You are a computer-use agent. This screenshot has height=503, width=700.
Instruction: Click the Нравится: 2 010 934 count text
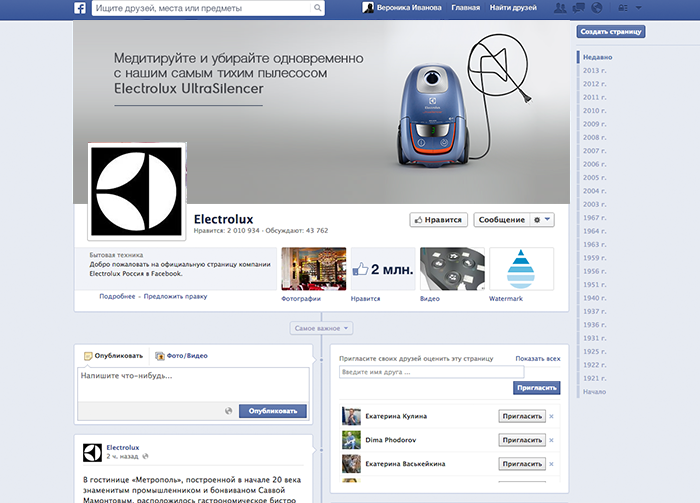tap(227, 231)
